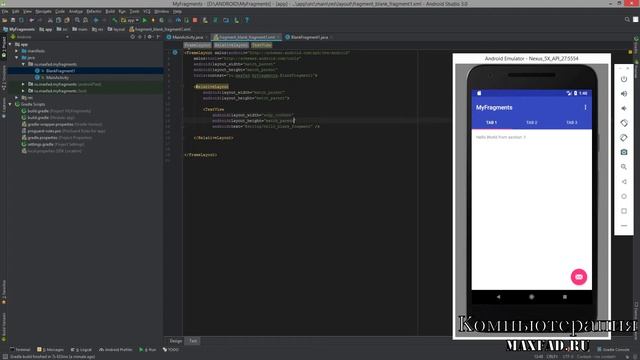
Task: Open the Help menu
Action: pyautogui.click(x=177, y=11)
